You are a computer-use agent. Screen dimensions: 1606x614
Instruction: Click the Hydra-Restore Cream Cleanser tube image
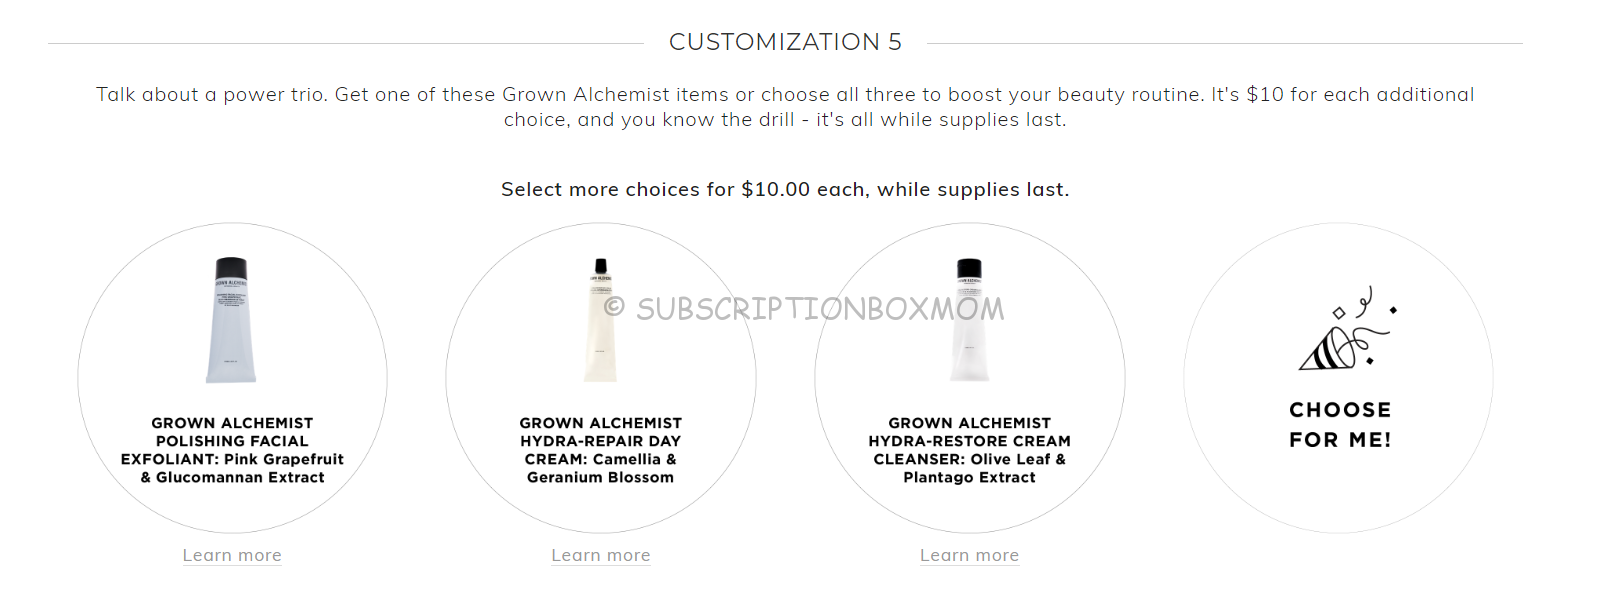point(969,320)
